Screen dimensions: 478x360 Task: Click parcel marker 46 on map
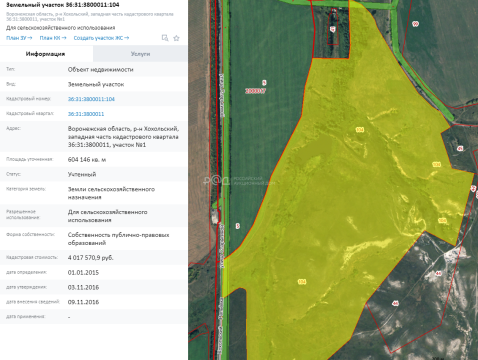(395, 303)
